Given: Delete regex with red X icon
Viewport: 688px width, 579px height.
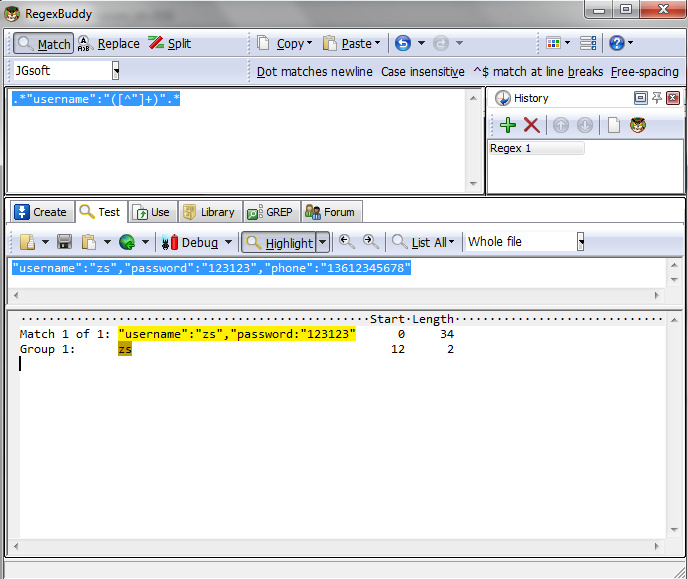Looking at the screenshot, I should pyautogui.click(x=531, y=125).
